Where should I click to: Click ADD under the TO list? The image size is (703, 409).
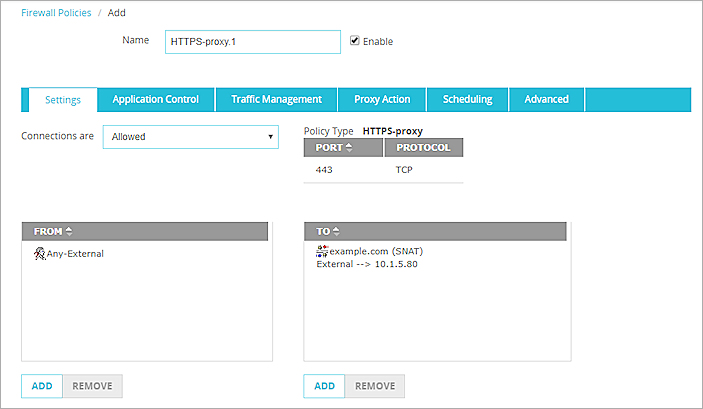click(x=324, y=386)
